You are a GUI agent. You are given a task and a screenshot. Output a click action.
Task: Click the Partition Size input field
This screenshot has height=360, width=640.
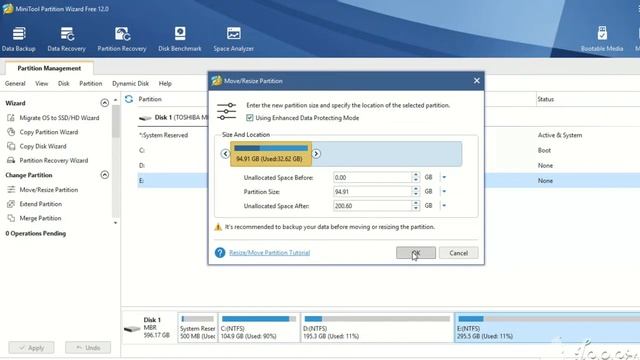pyautogui.click(x=372, y=191)
